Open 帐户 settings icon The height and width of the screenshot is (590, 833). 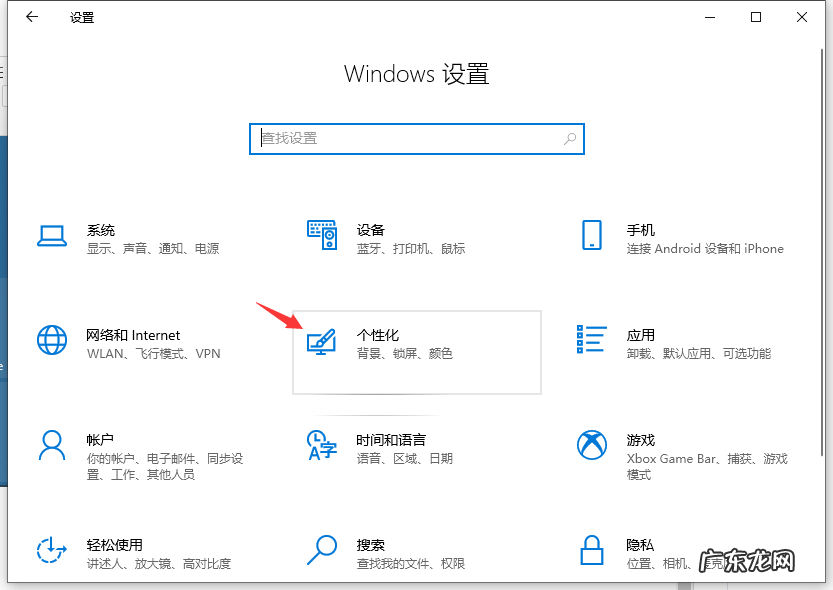click(52, 445)
